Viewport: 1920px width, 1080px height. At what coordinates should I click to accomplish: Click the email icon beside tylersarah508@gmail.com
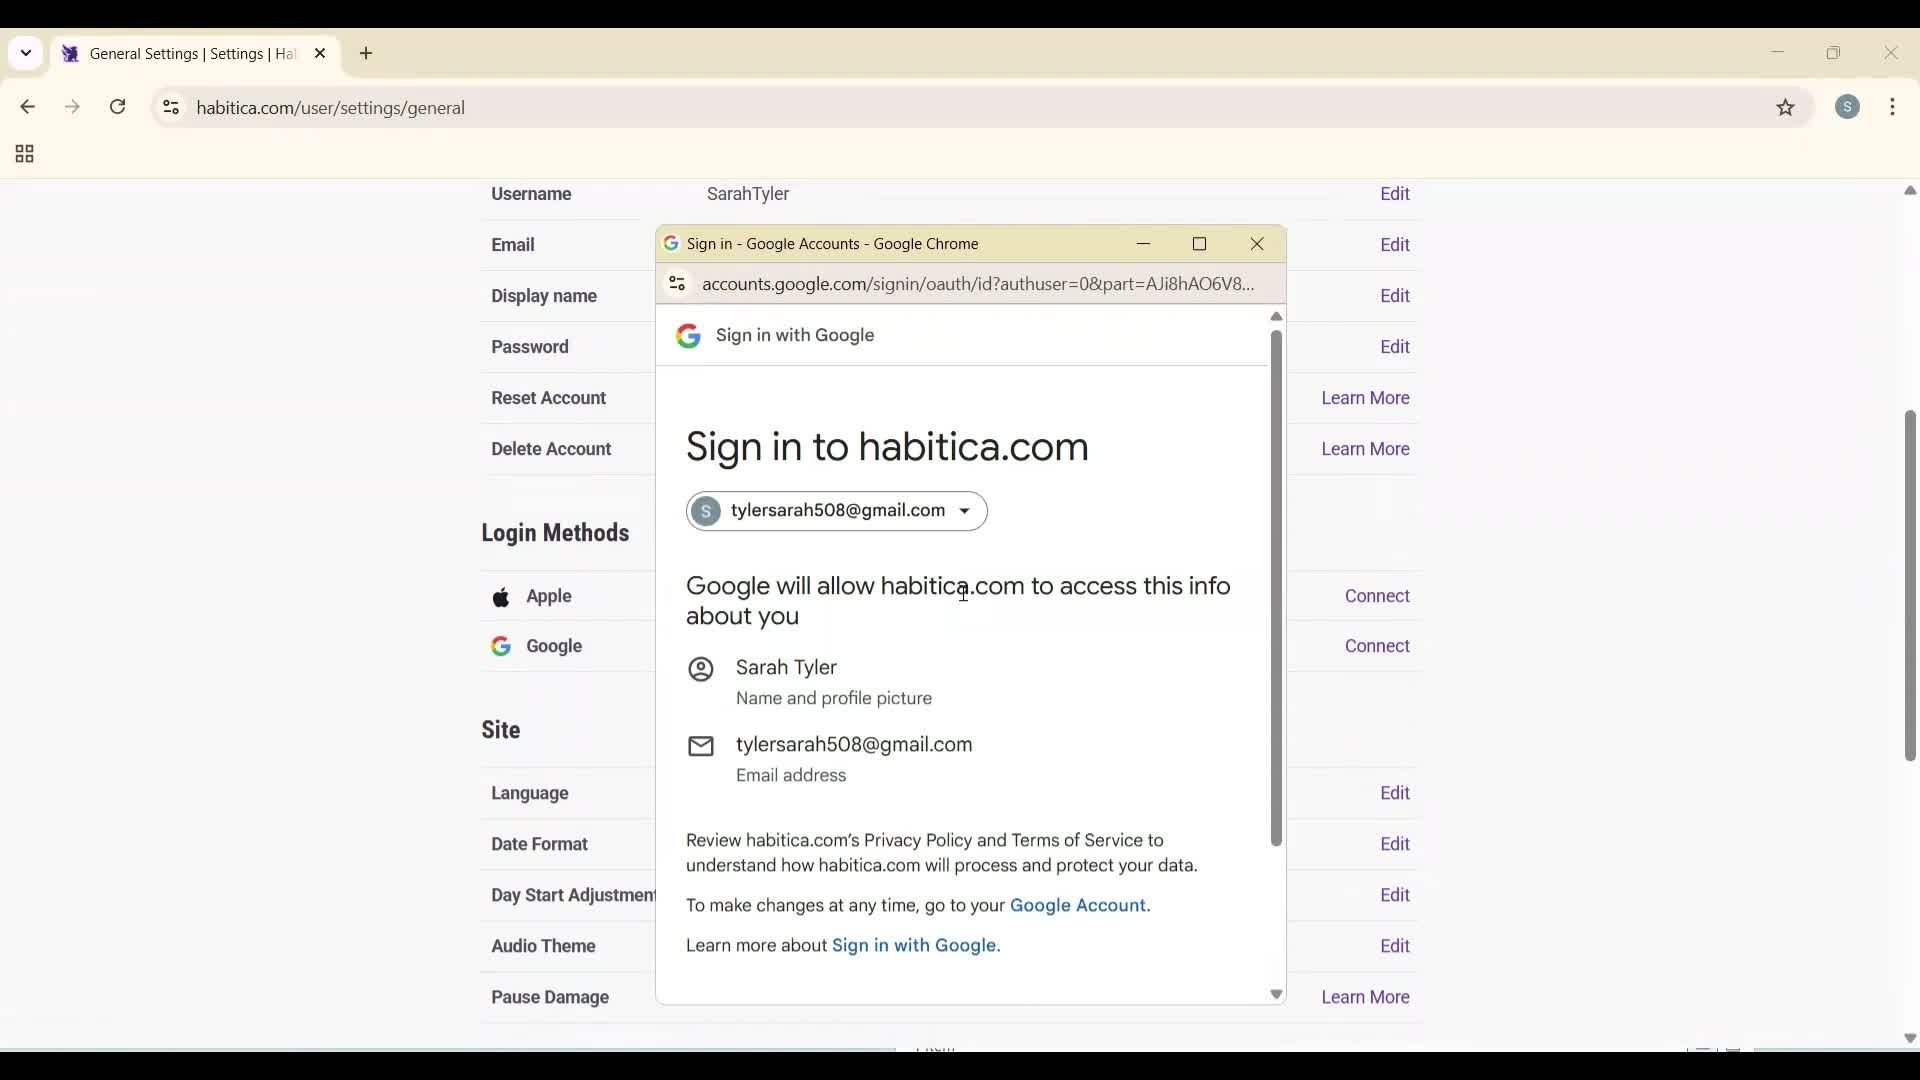[x=701, y=746]
